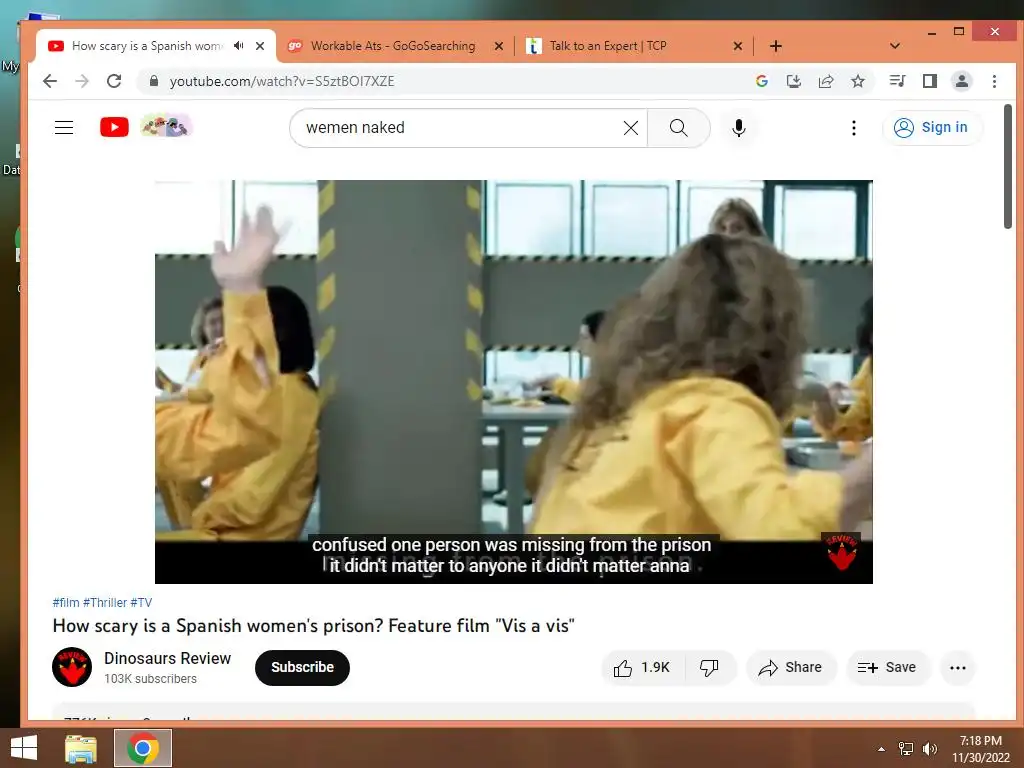The height and width of the screenshot is (768, 1024).
Task: Open the #Thriller hashtag
Action: [x=105, y=602]
